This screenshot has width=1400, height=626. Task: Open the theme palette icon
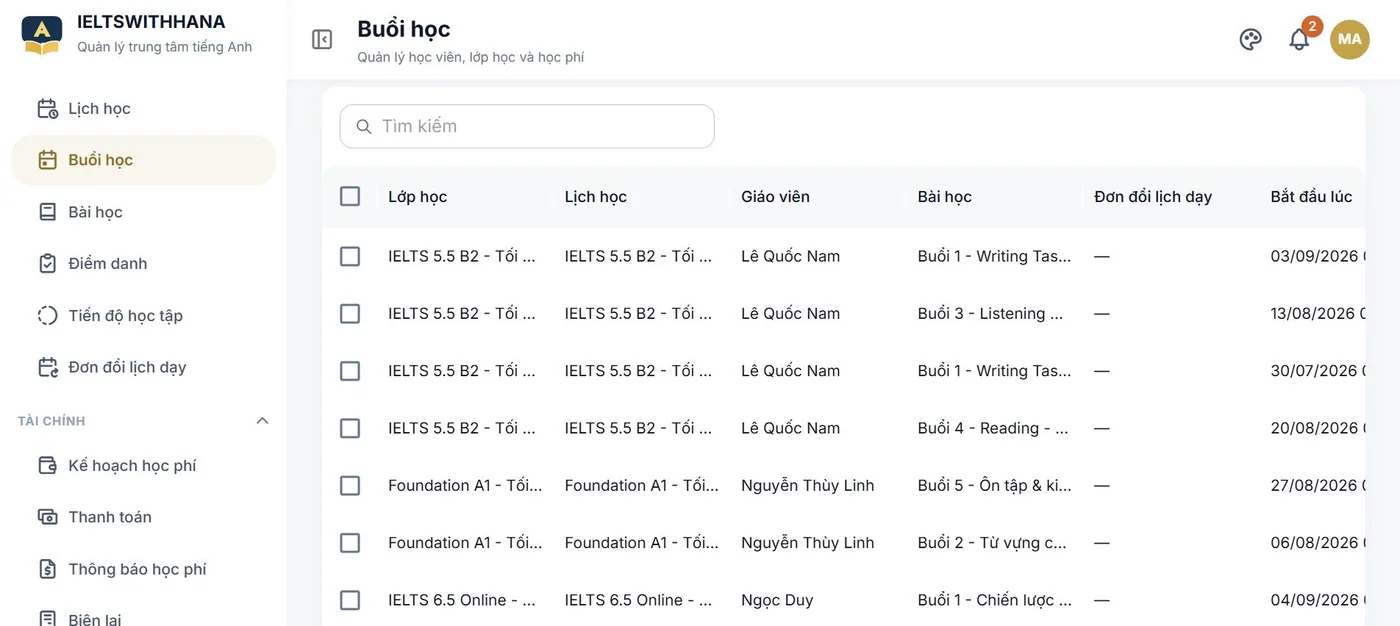[1250, 39]
